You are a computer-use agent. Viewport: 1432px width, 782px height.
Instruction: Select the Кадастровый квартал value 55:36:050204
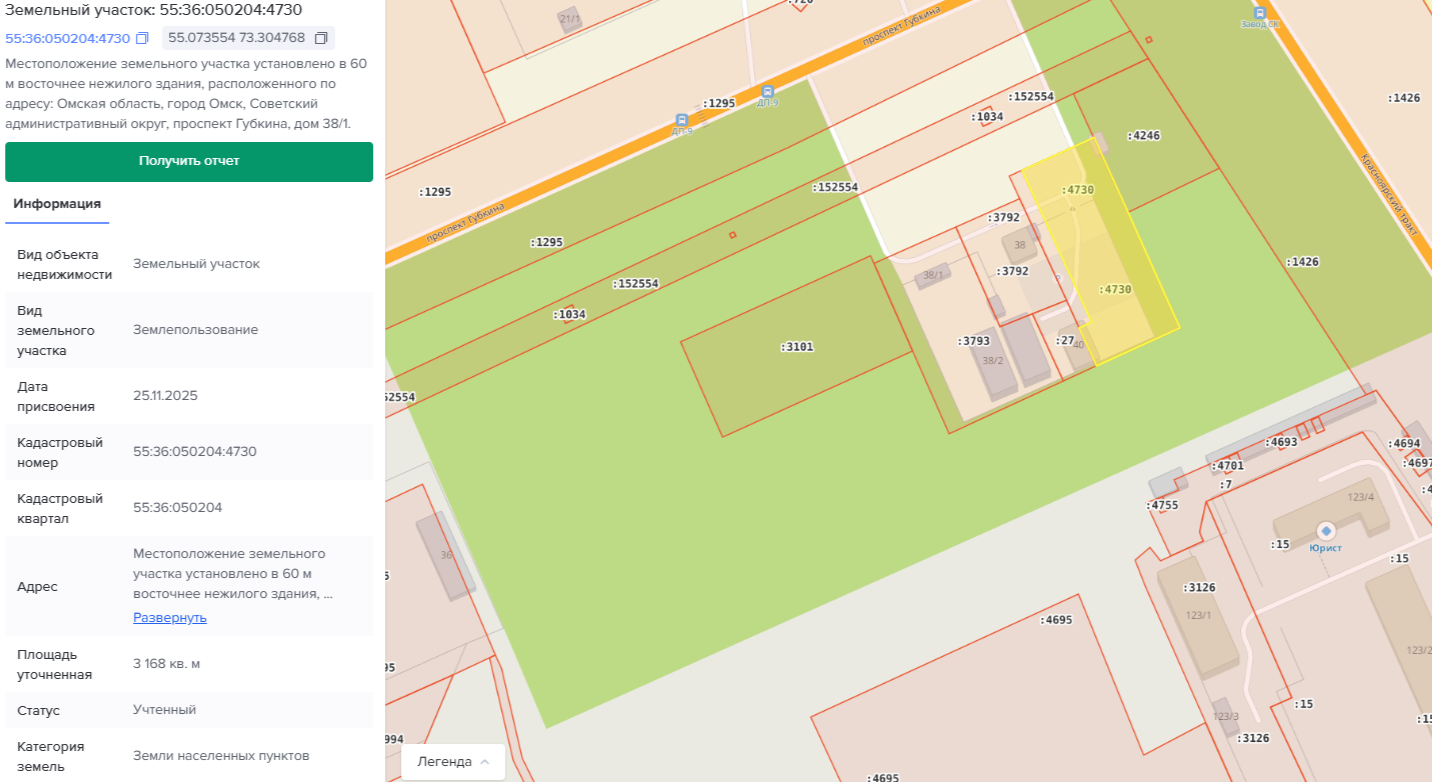[x=178, y=507]
